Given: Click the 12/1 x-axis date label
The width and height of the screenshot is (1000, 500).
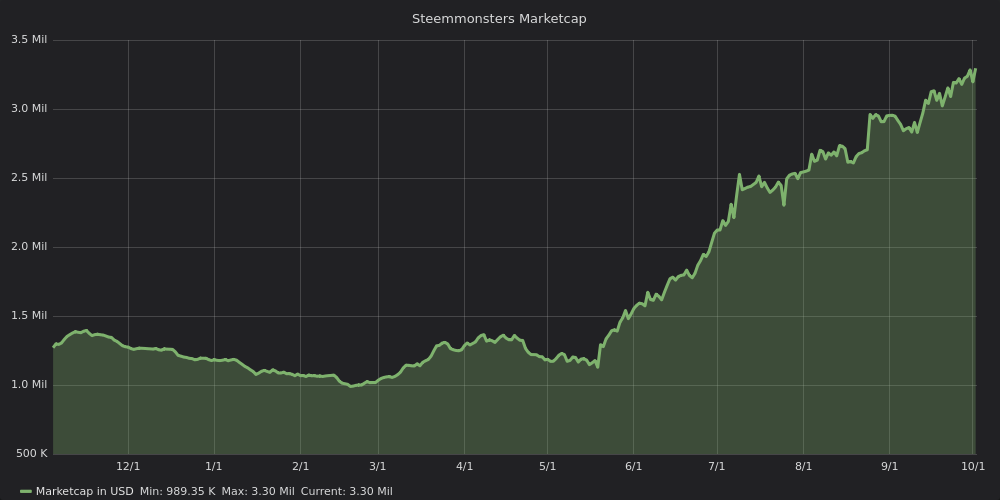Looking at the screenshot, I should click(x=128, y=466).
